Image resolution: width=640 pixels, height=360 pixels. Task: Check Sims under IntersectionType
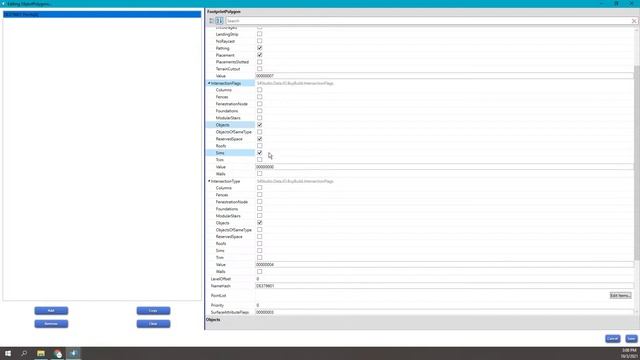260,251
